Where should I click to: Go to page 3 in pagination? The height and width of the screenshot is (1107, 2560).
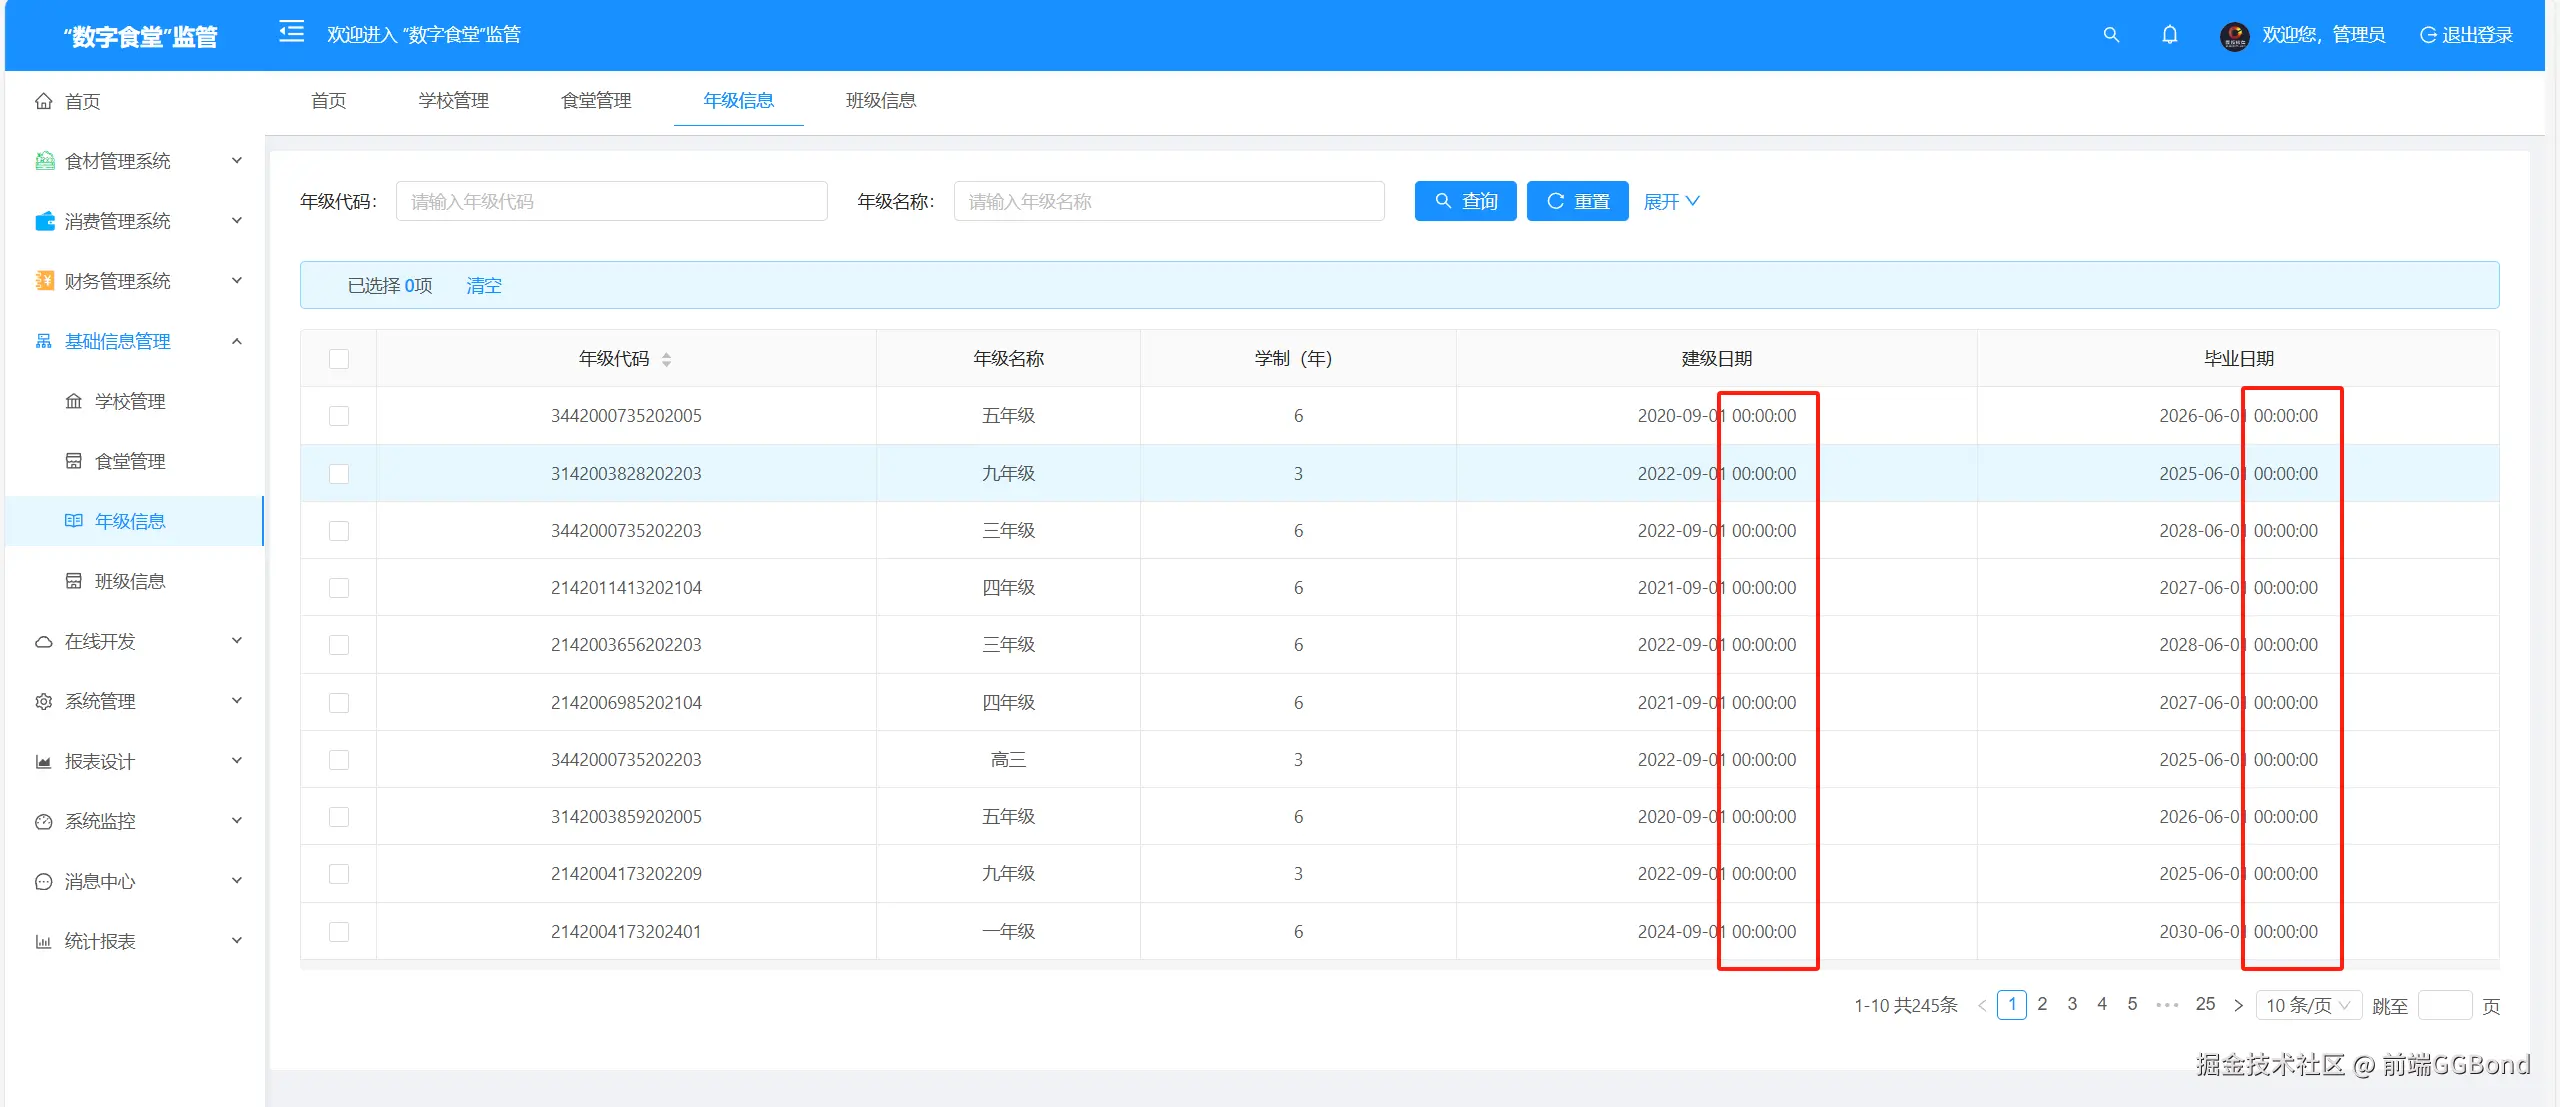2072,1004
